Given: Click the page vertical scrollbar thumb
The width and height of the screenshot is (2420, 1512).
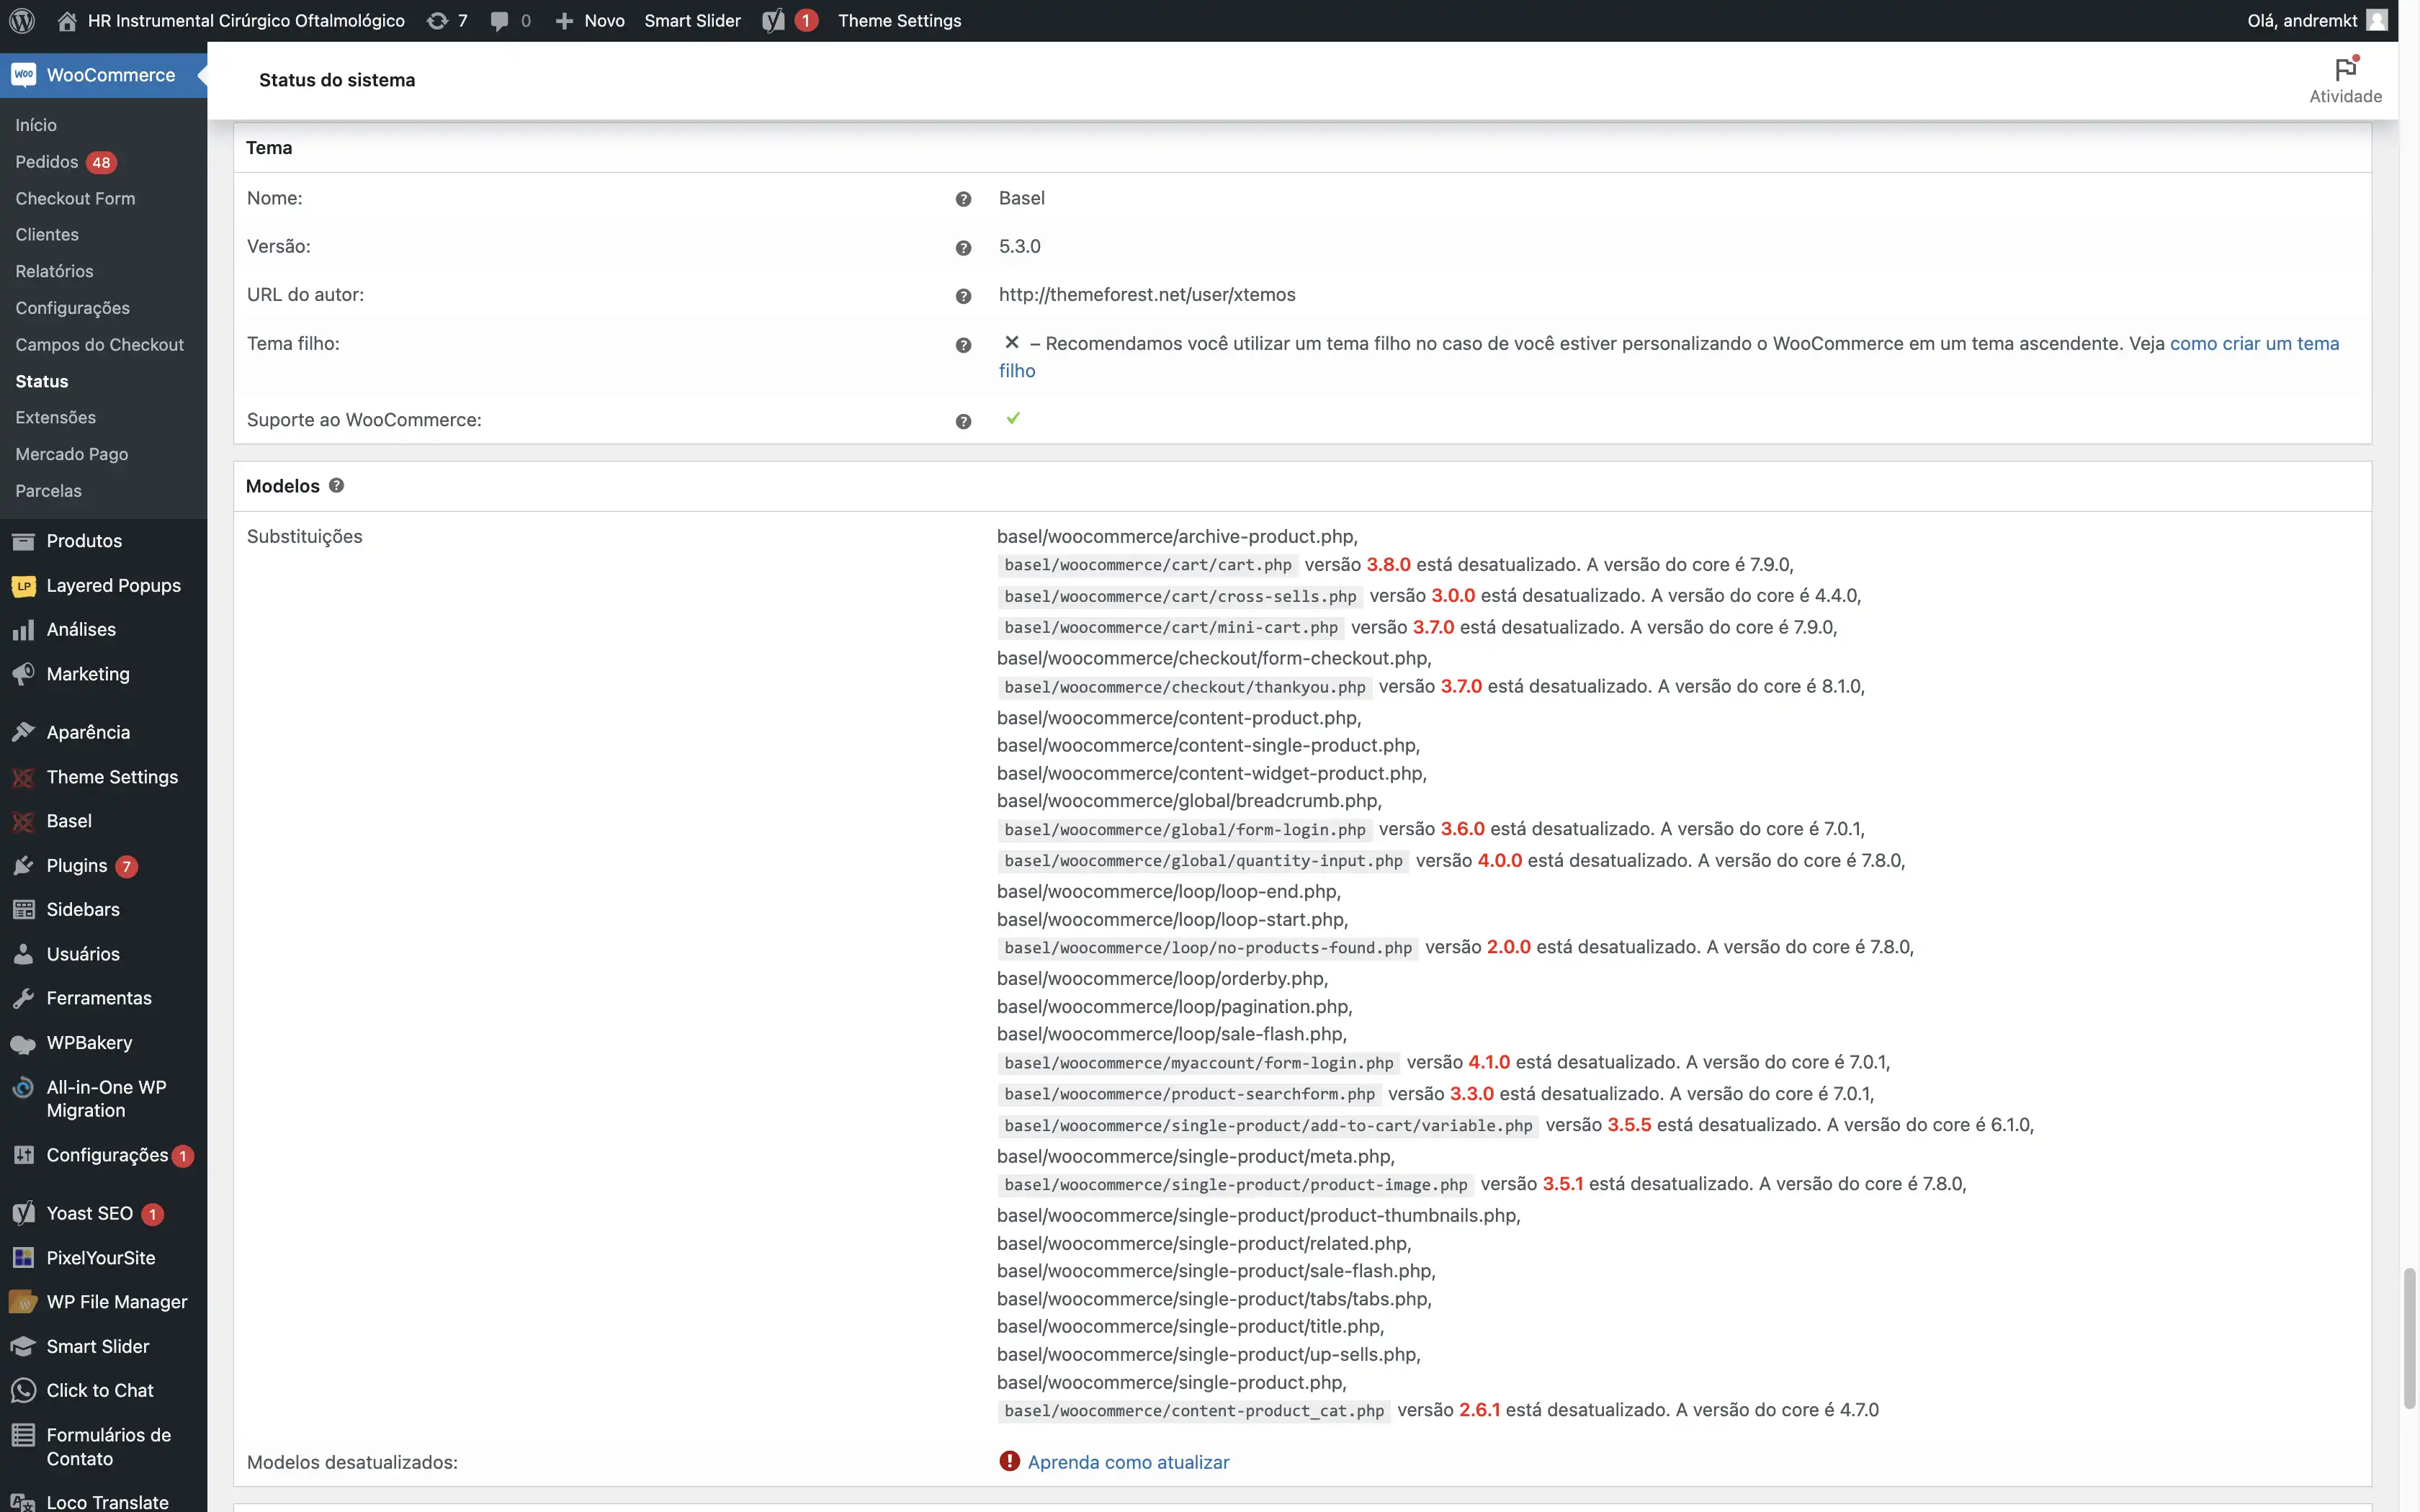Looking at the screenshot, I should [x=2410, y=1338].
